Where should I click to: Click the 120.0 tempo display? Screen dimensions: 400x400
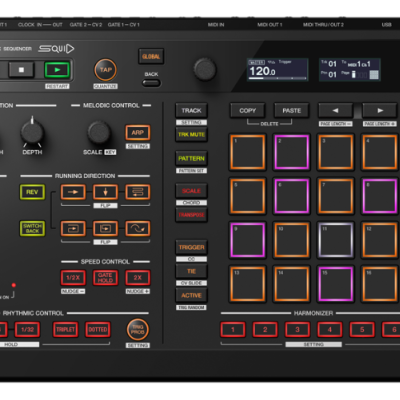pos(277,70)
